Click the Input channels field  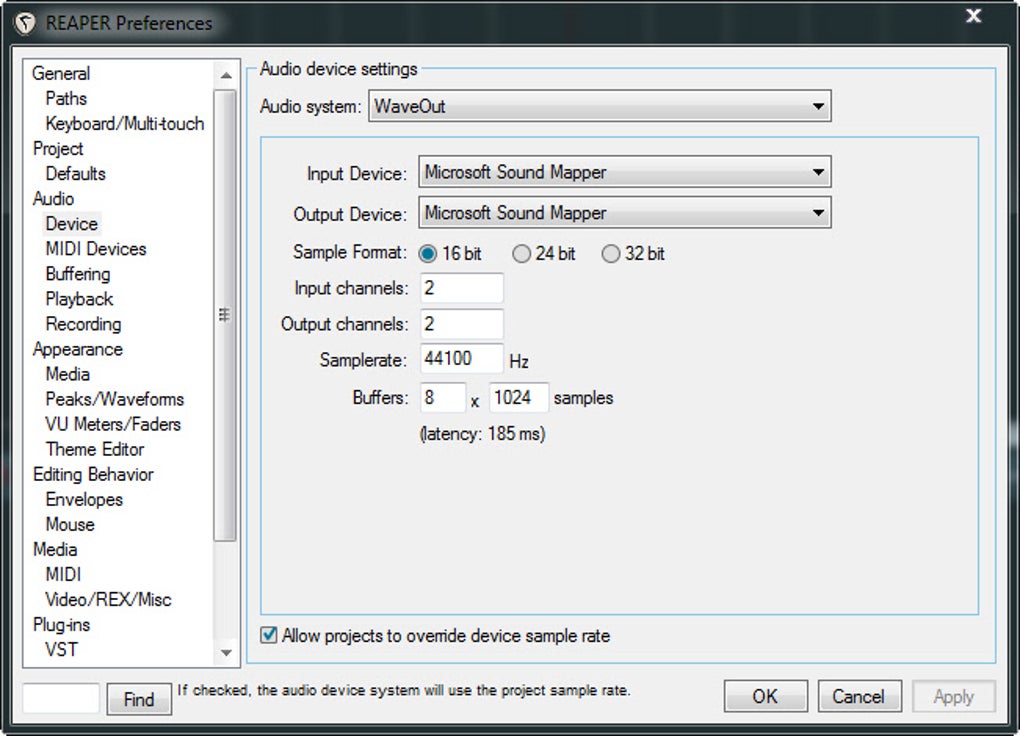462,288
